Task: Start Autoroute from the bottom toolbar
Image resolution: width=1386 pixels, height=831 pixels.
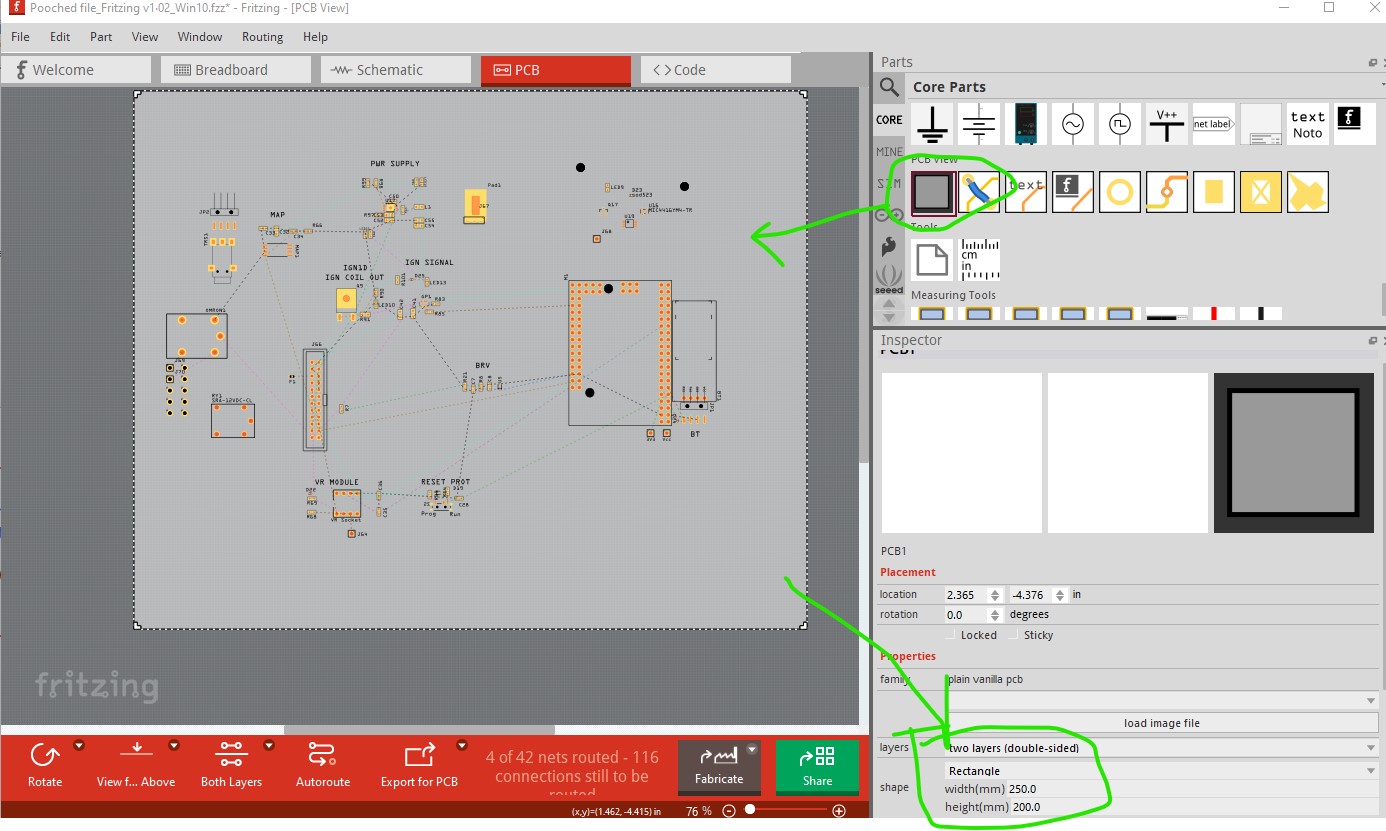Action: 322,754
